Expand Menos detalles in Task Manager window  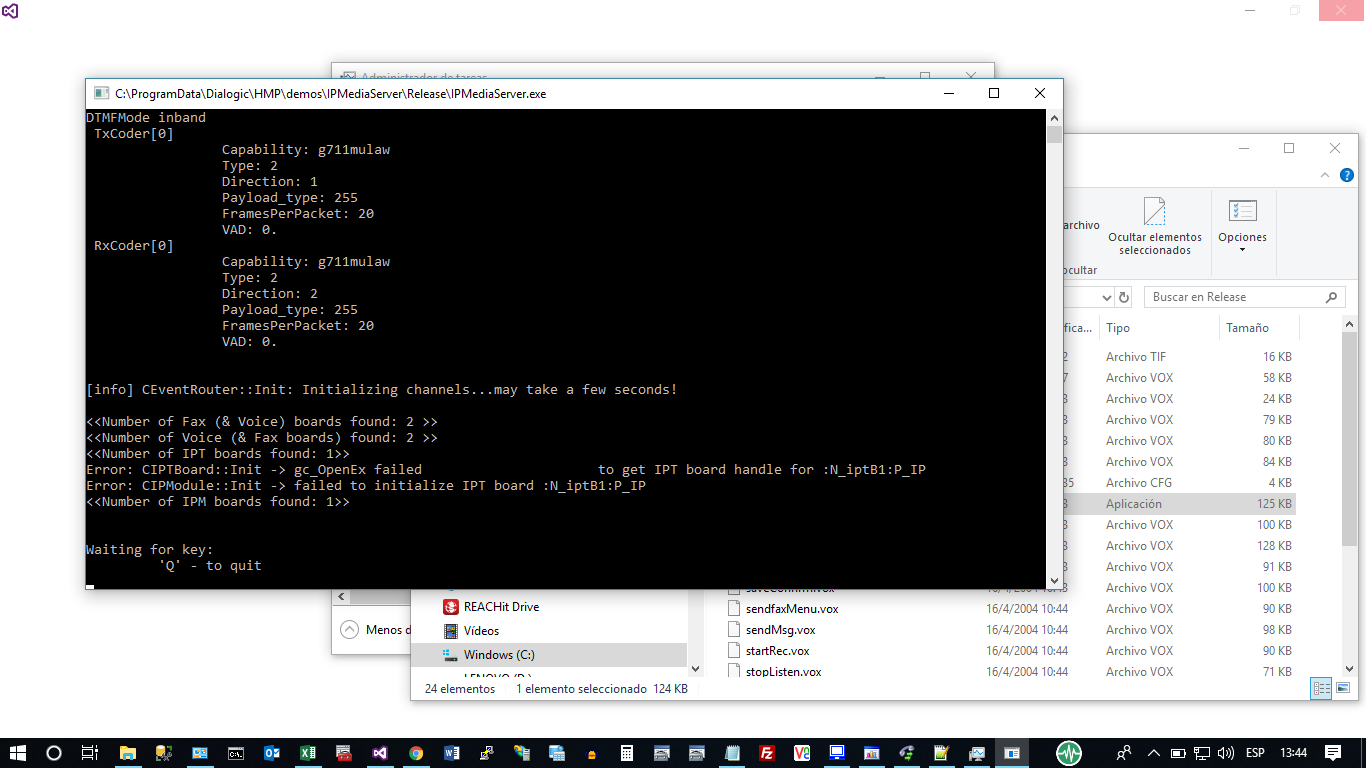tap(377, 630)
